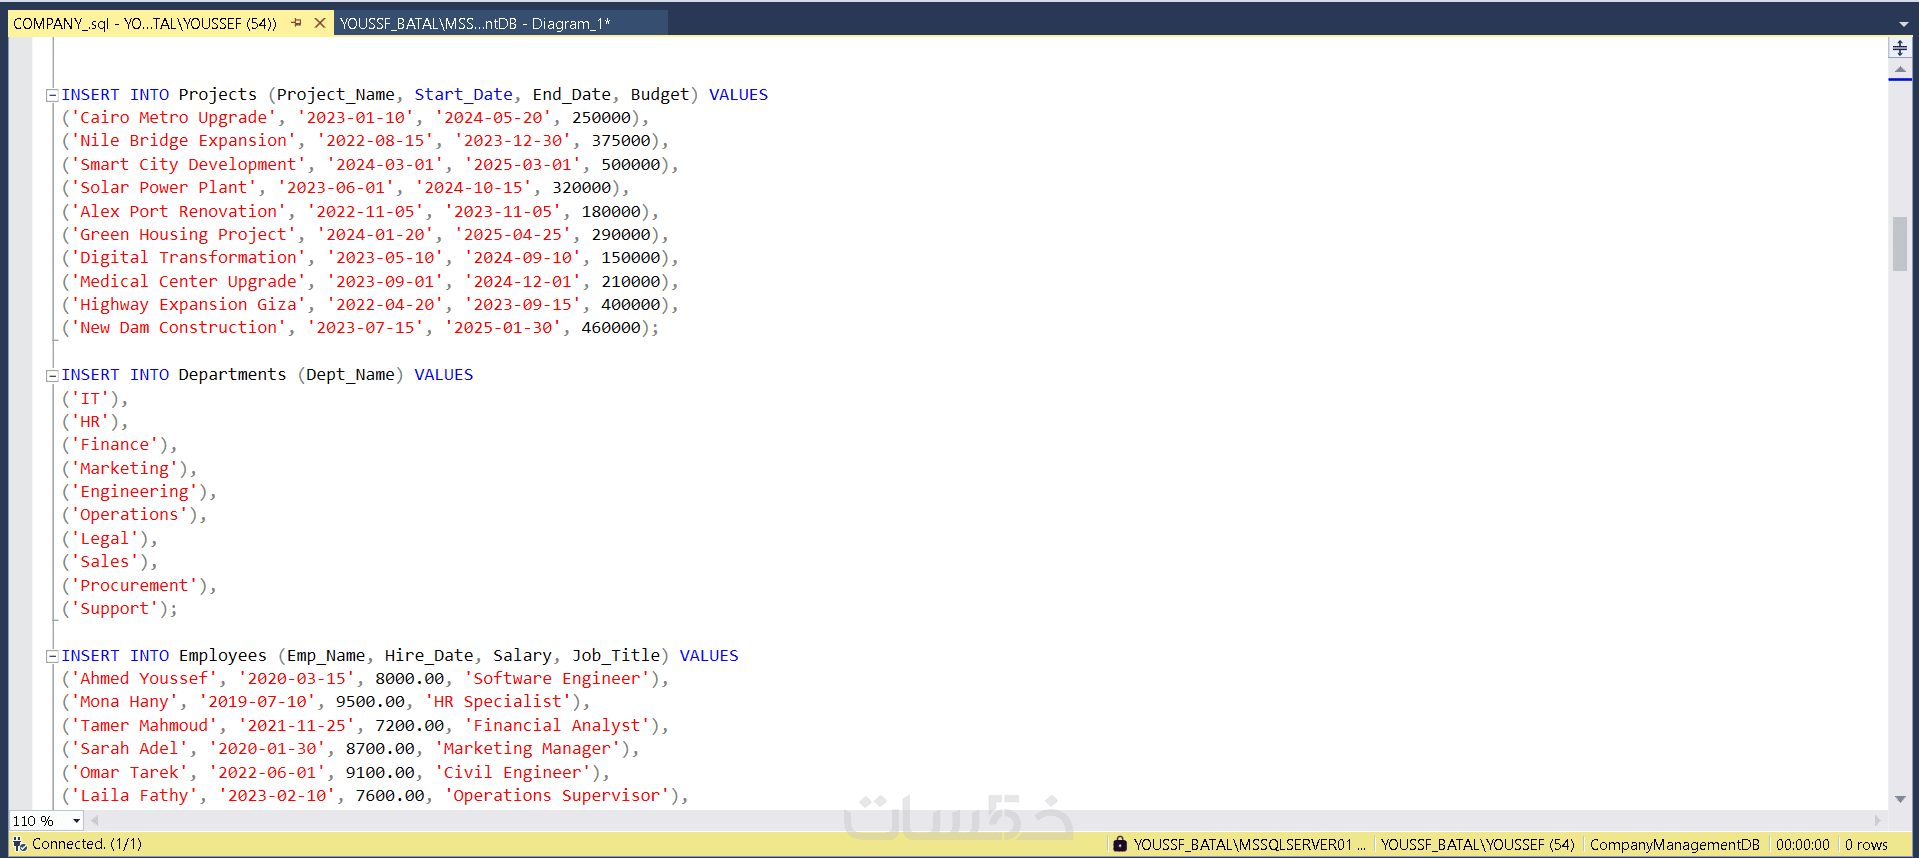
Task: Open the active documents list dropdown arrow
Action: (x=1903, y=24)
